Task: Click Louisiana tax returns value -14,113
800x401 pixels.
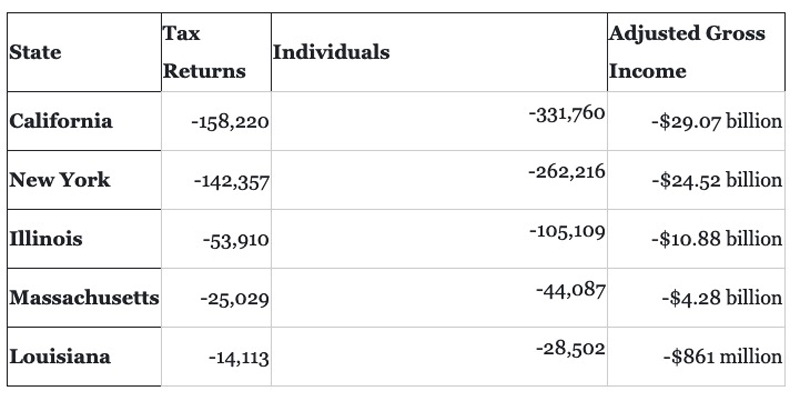Action: tap(239, 358)
